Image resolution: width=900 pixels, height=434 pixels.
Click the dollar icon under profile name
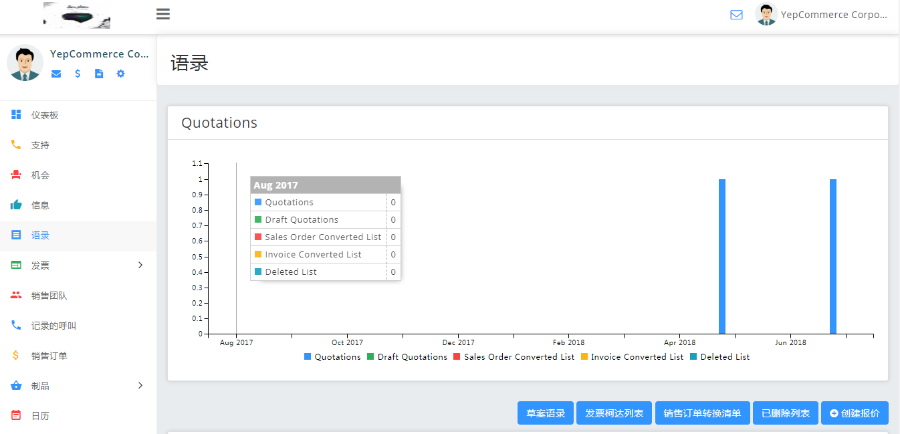coord(78,74)
